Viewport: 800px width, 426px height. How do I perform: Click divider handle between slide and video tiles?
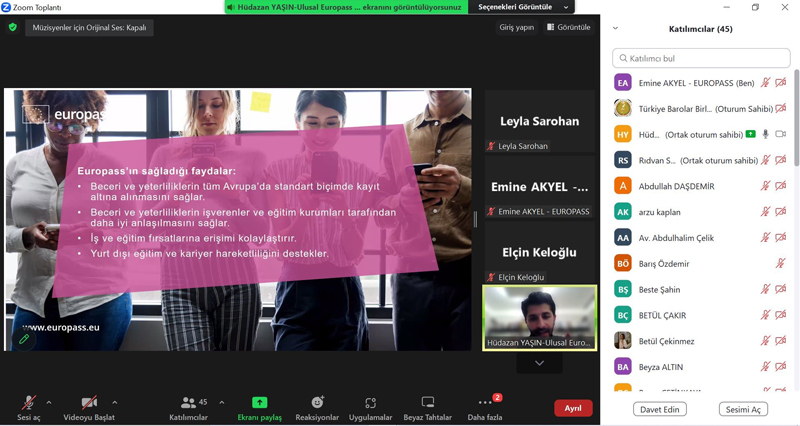coord(476,220)
